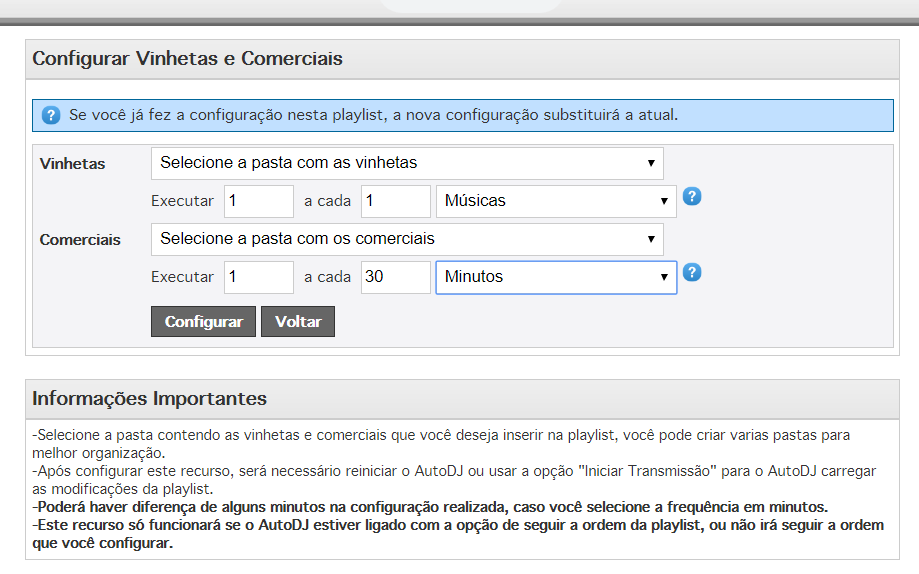
Task: Expand the Minutos unit dropdown
Action: pyautogui.click(x=556, y=277)
